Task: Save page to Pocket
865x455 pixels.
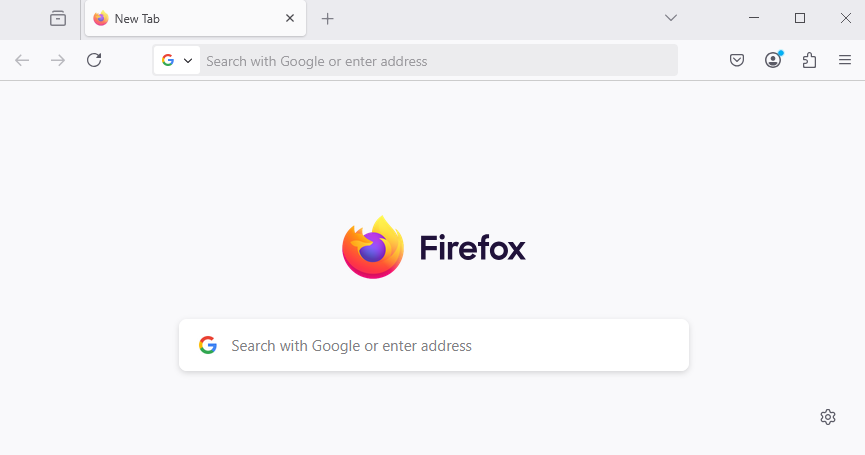Action: click(x=737, y=60)
